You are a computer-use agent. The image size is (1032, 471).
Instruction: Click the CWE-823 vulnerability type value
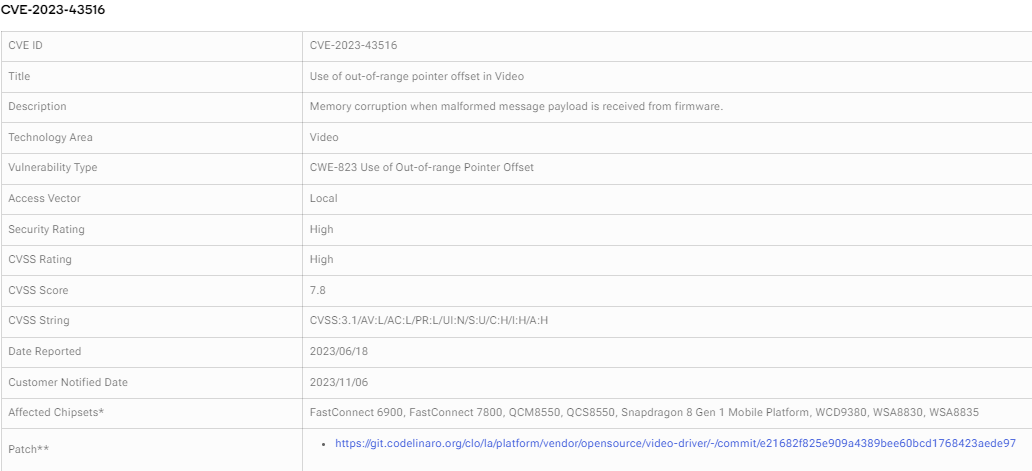pos(421,168)
